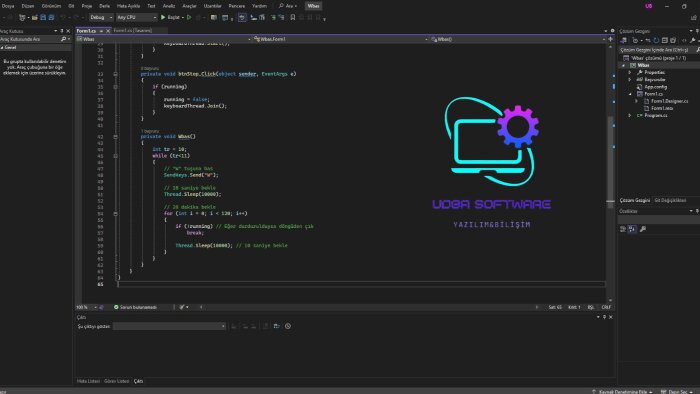Open the 100 % zoom dropdown
700x394 pixels.
(x=87, y=307)
